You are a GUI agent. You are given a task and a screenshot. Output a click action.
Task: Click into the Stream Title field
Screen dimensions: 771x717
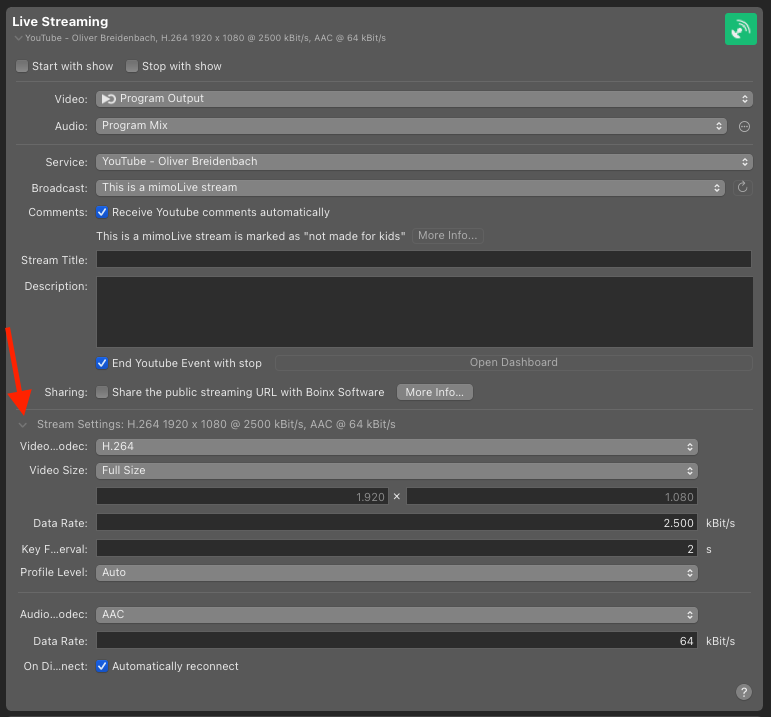pos(424,259)
